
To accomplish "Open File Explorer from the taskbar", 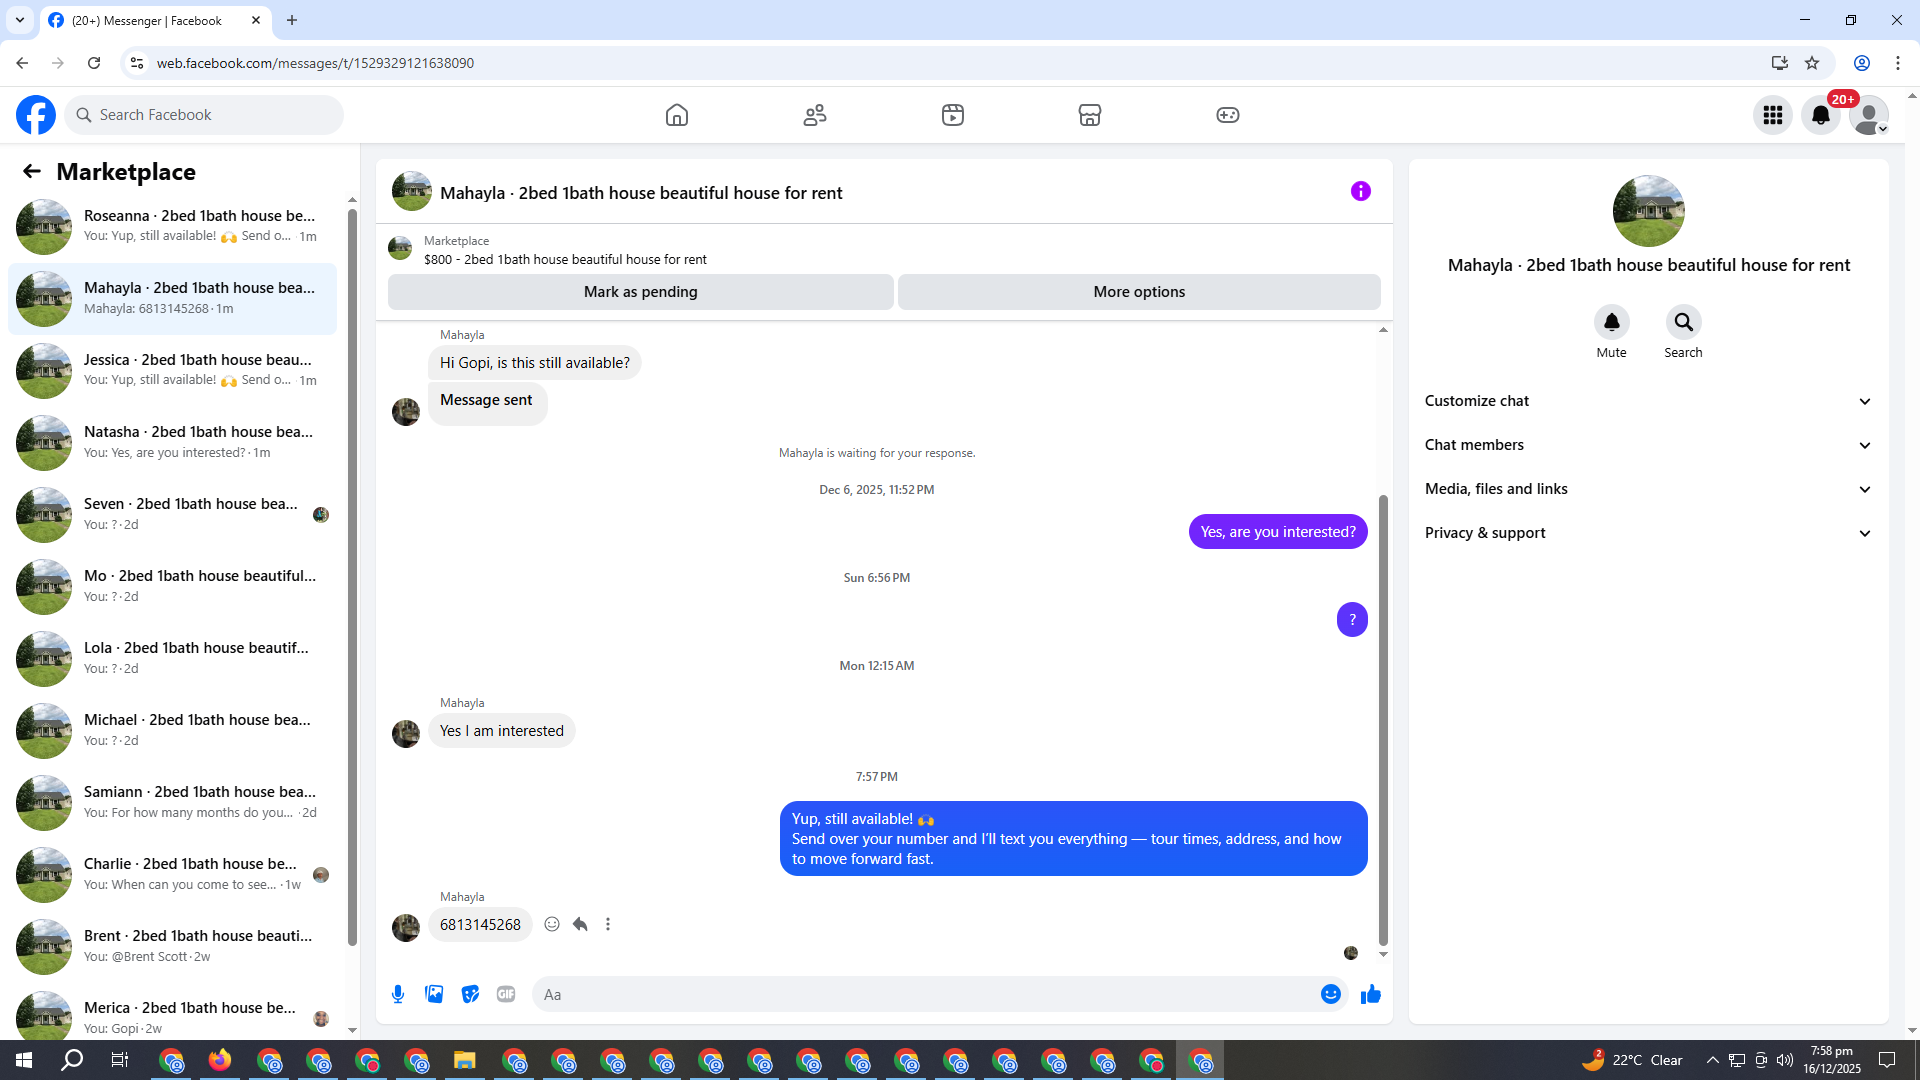I will [x=465, y=1060].
